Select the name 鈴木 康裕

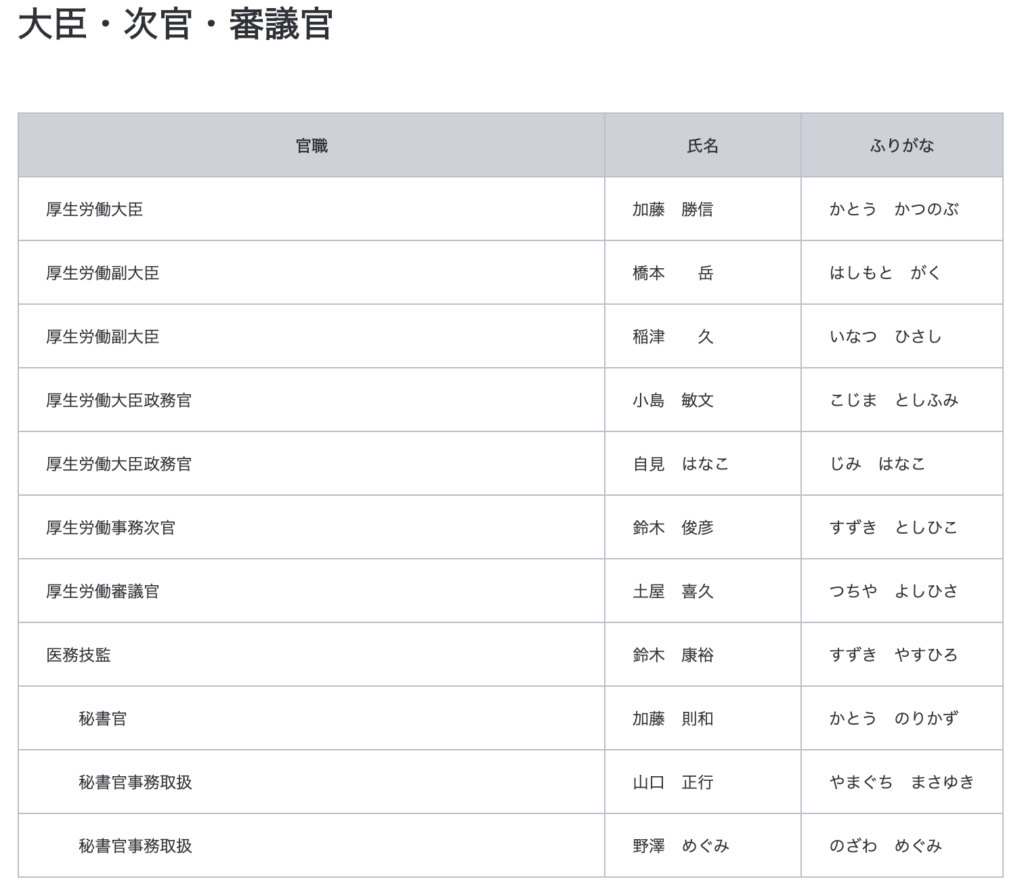point(673,655)
